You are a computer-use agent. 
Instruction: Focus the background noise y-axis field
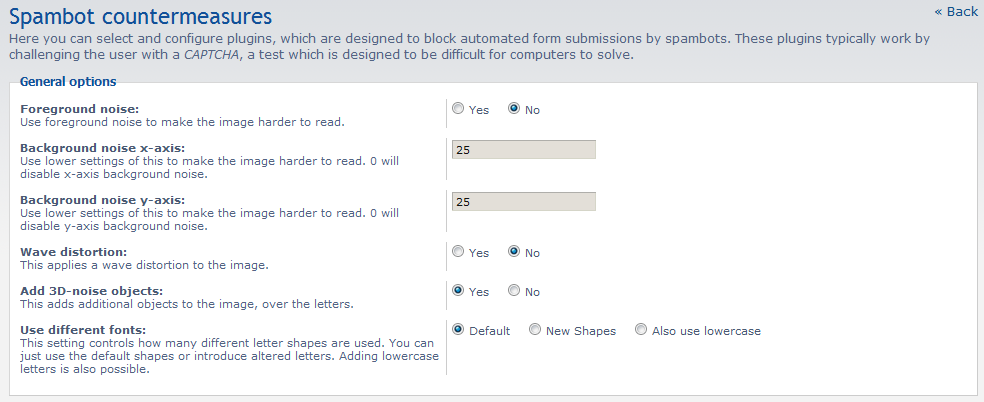click(523, 201)
